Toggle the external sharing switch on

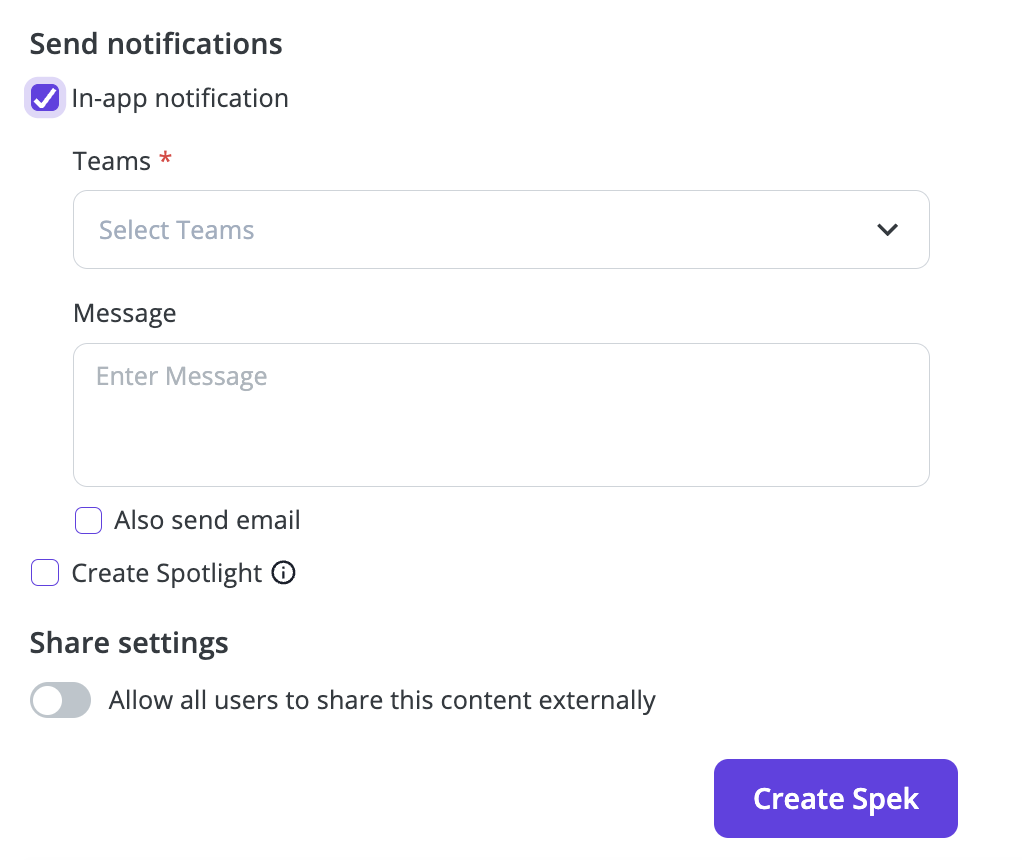pyautogui.click(x=61, y=700)
